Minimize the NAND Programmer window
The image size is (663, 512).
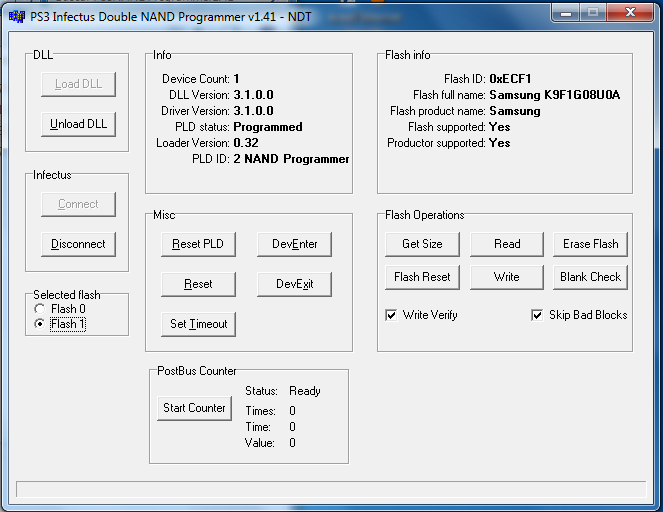pos(566,13)
